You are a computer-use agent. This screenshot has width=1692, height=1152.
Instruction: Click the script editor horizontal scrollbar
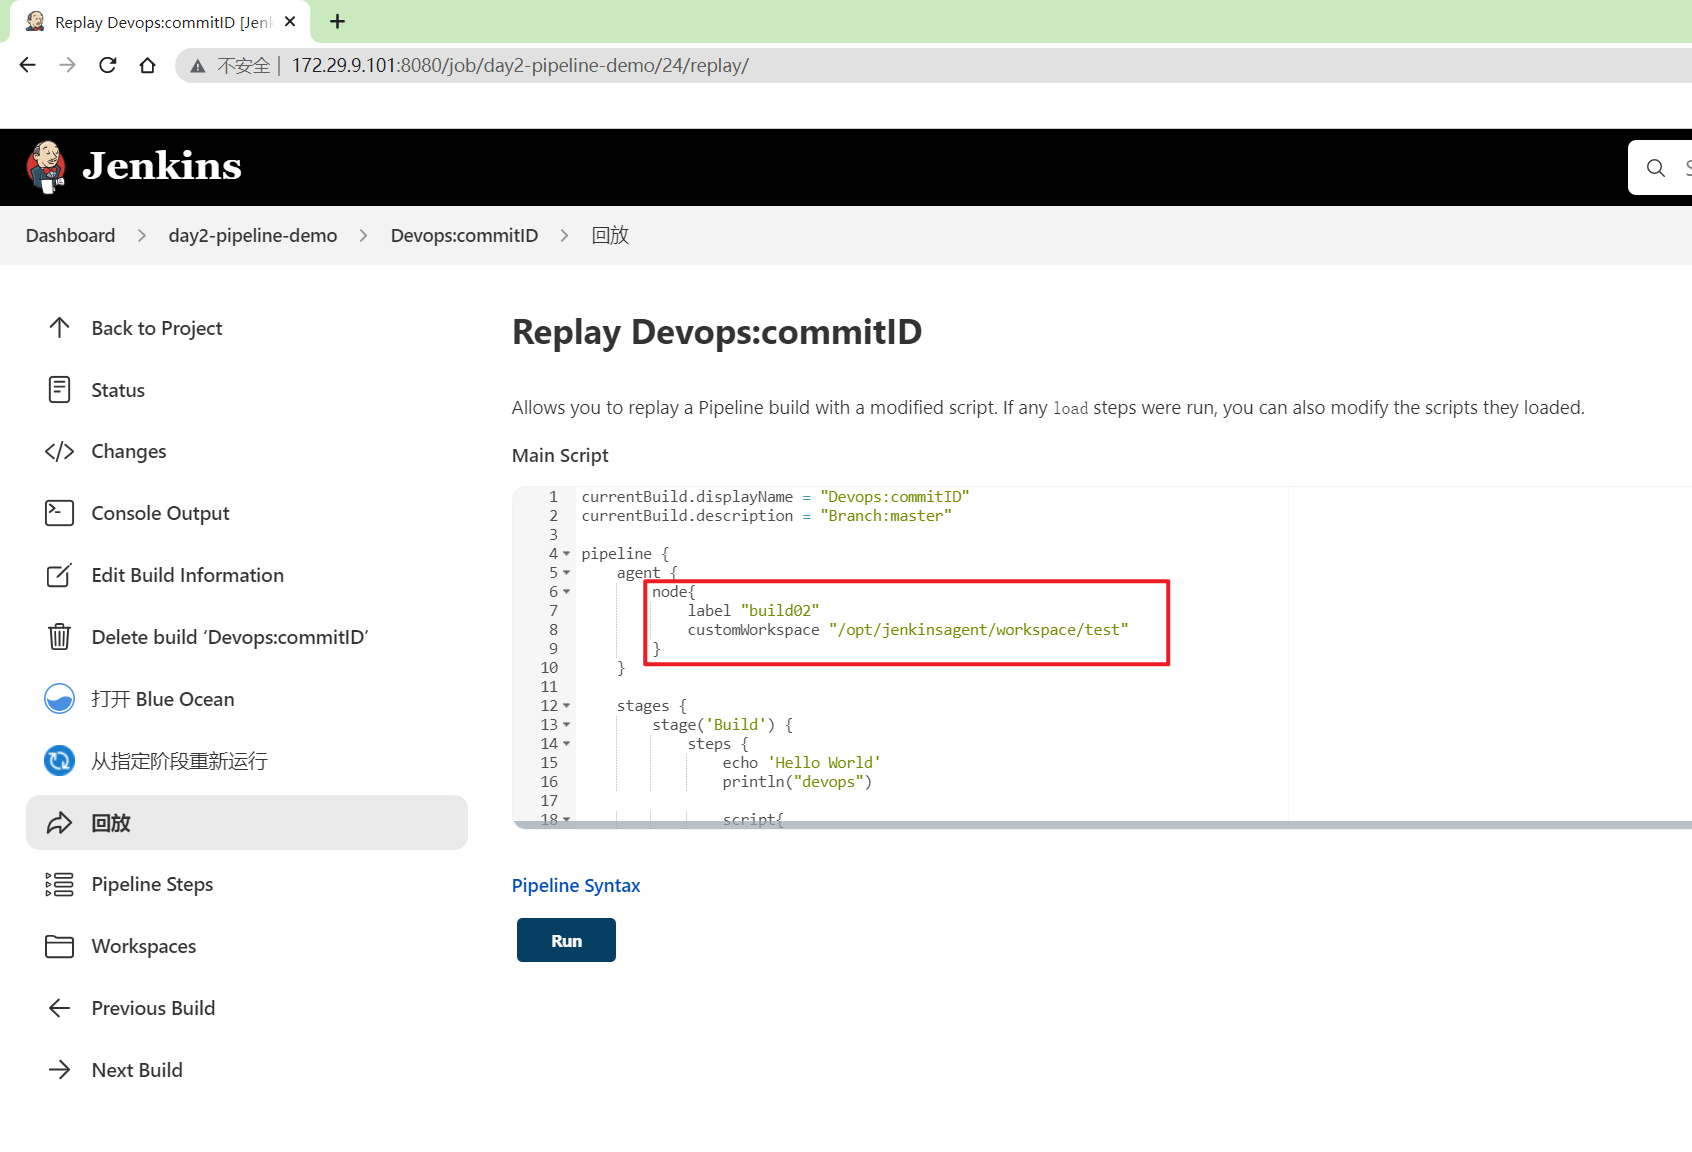click(1102, 825)
